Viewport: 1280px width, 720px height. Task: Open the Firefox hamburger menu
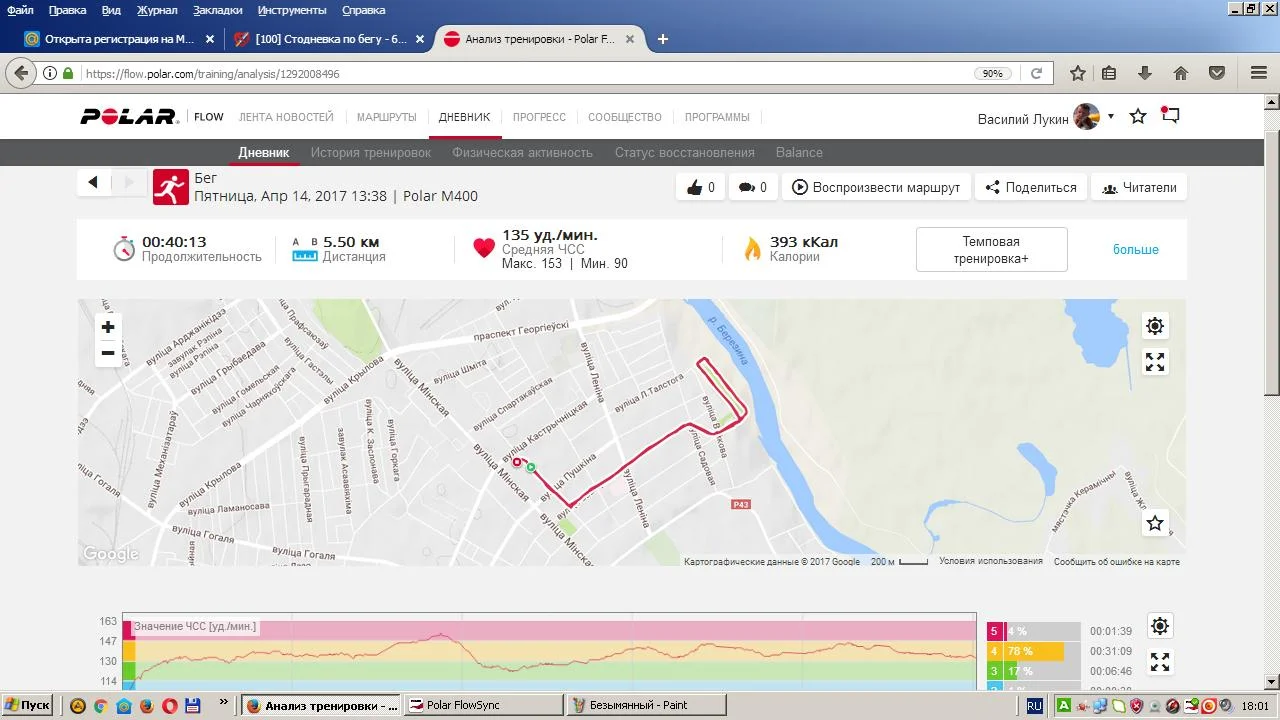point(1259,73)
